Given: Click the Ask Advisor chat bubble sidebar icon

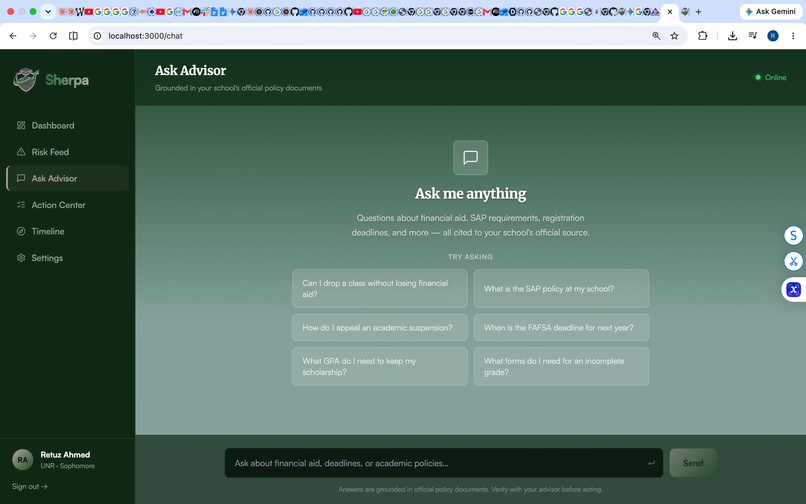Looking at the screenshot, I should (21, 178).
